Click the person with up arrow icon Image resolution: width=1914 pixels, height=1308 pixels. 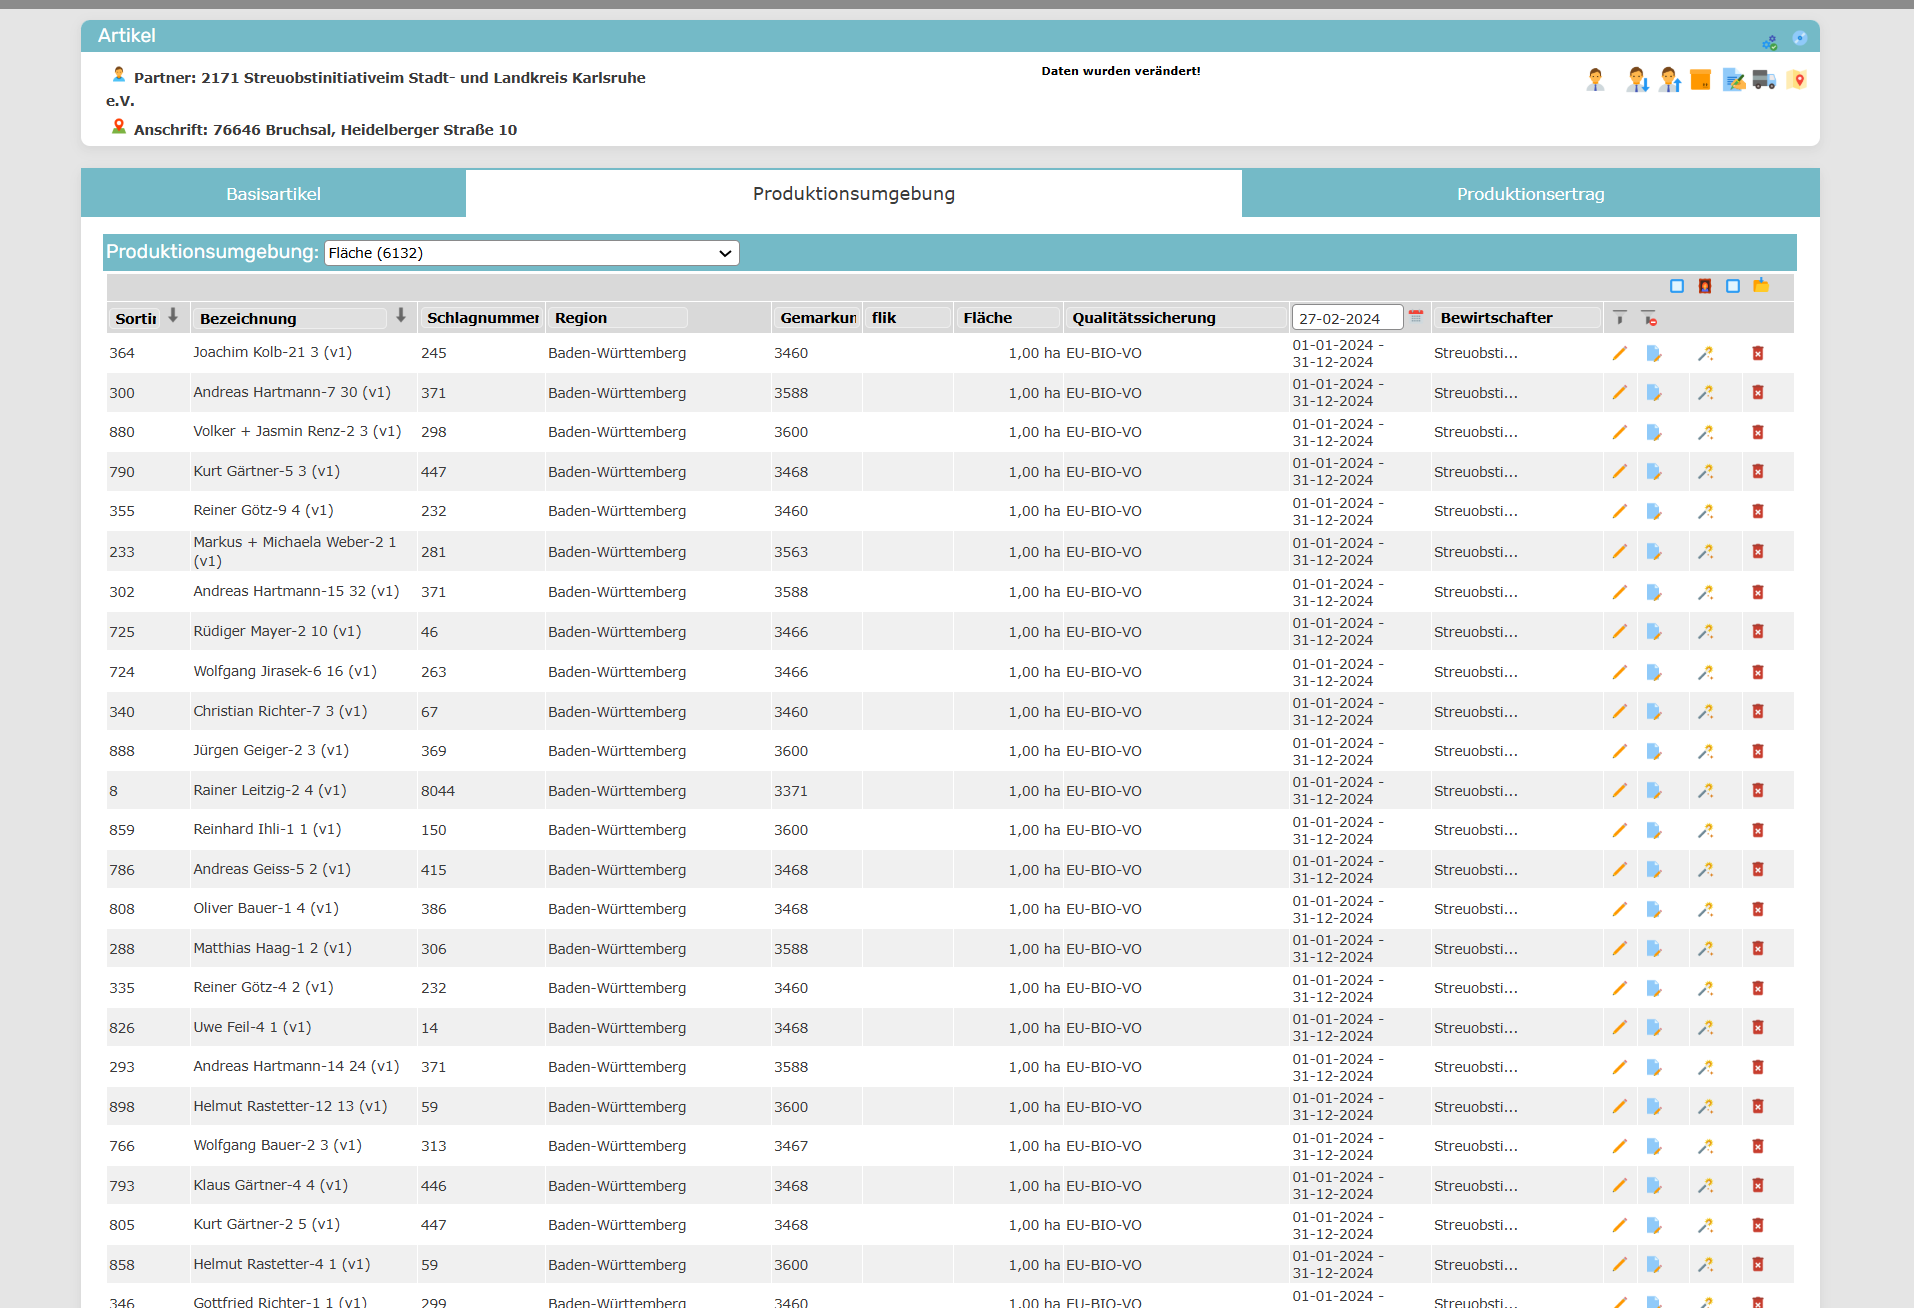coord(1669,80)
